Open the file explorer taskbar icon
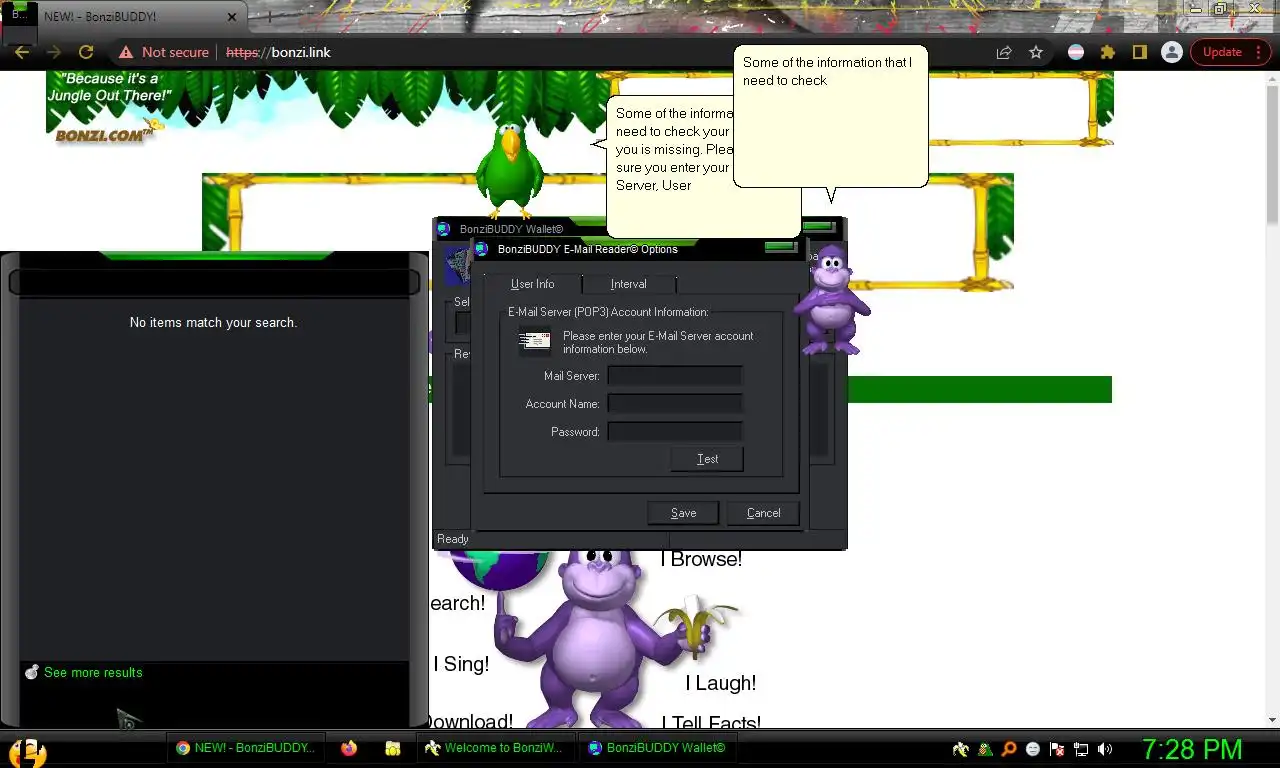The image size is (1280, 768). pos(393,748)
